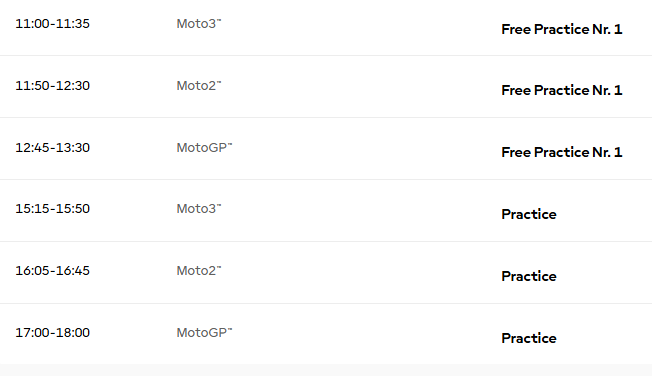Select Moto3 label in 11:00 row
This screenshot has height=376, width=652.
pyautogui.click(x=199, y=24)
